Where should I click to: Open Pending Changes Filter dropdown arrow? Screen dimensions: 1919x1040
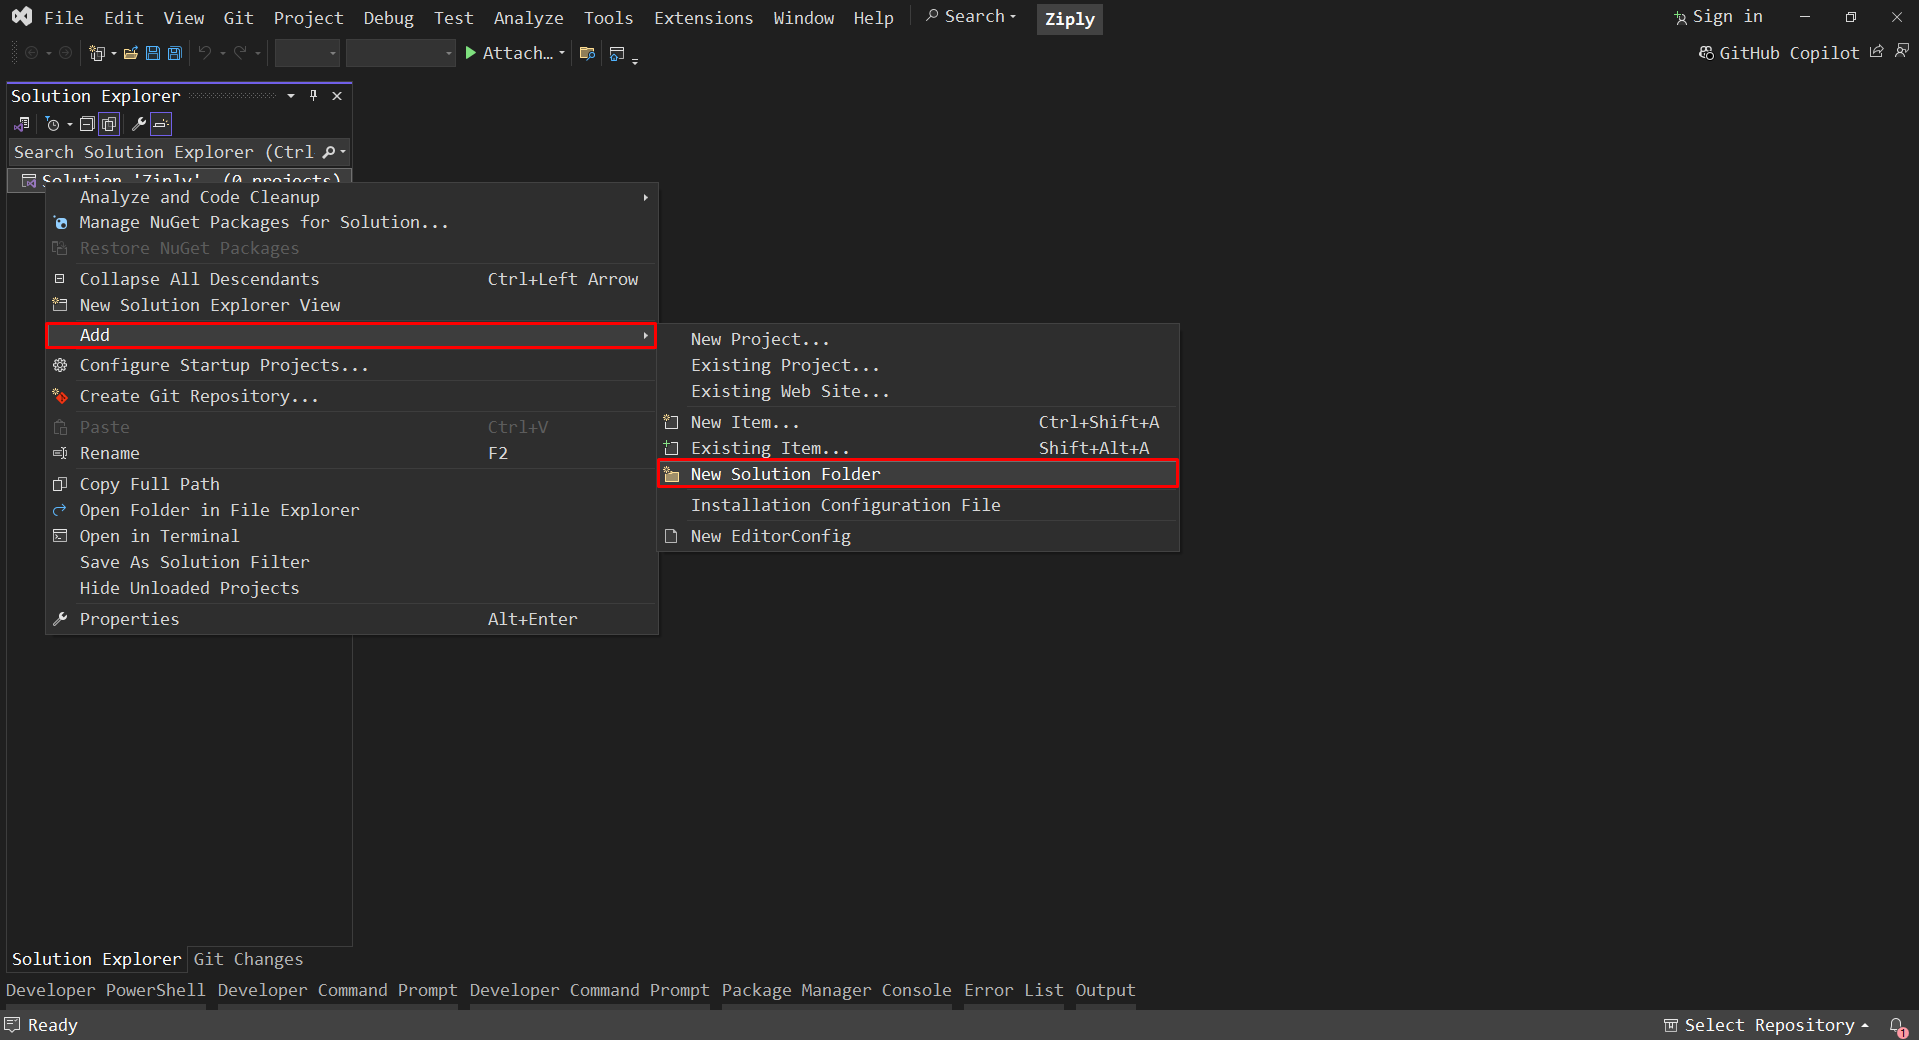coord(70,124)
